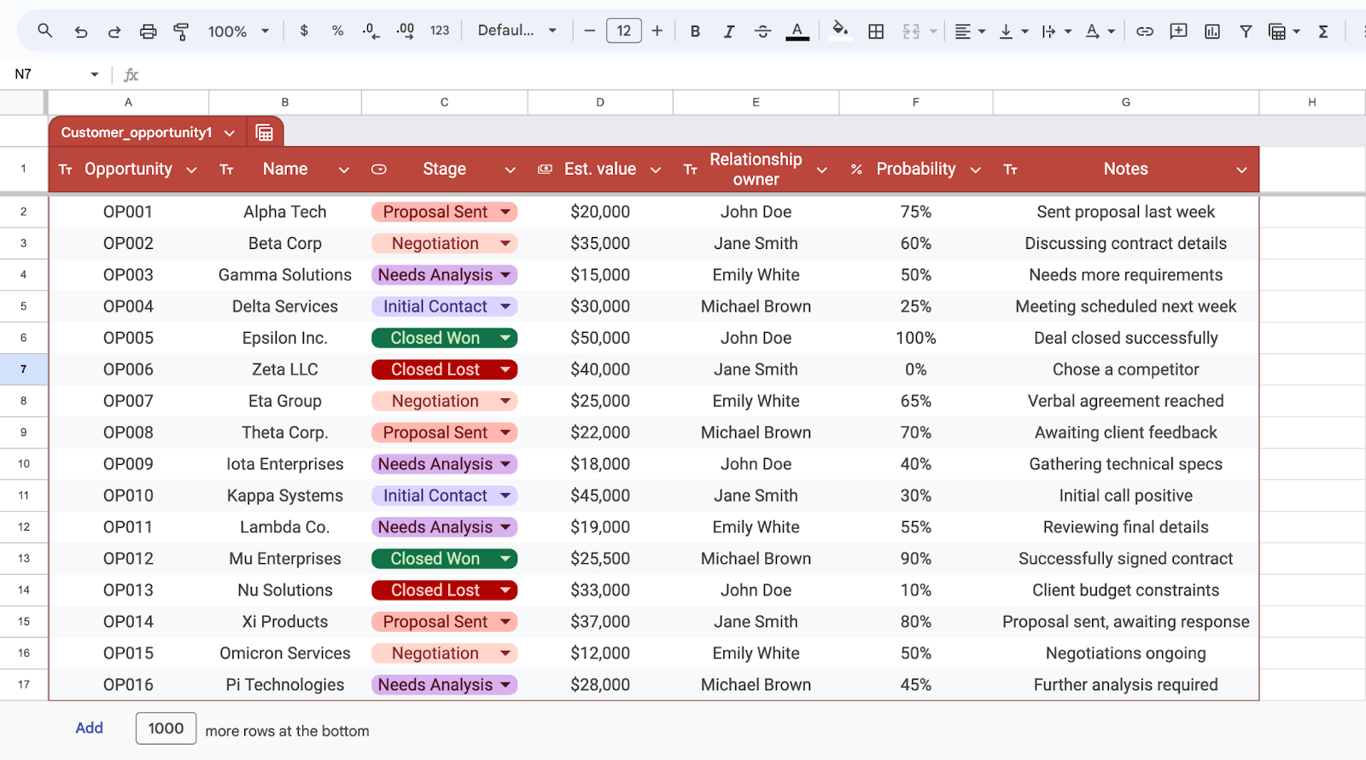This screenshot has height=760, width=1366.
Task: Open the Opportunity column header dropdown
Action: (x=191, y=170)
